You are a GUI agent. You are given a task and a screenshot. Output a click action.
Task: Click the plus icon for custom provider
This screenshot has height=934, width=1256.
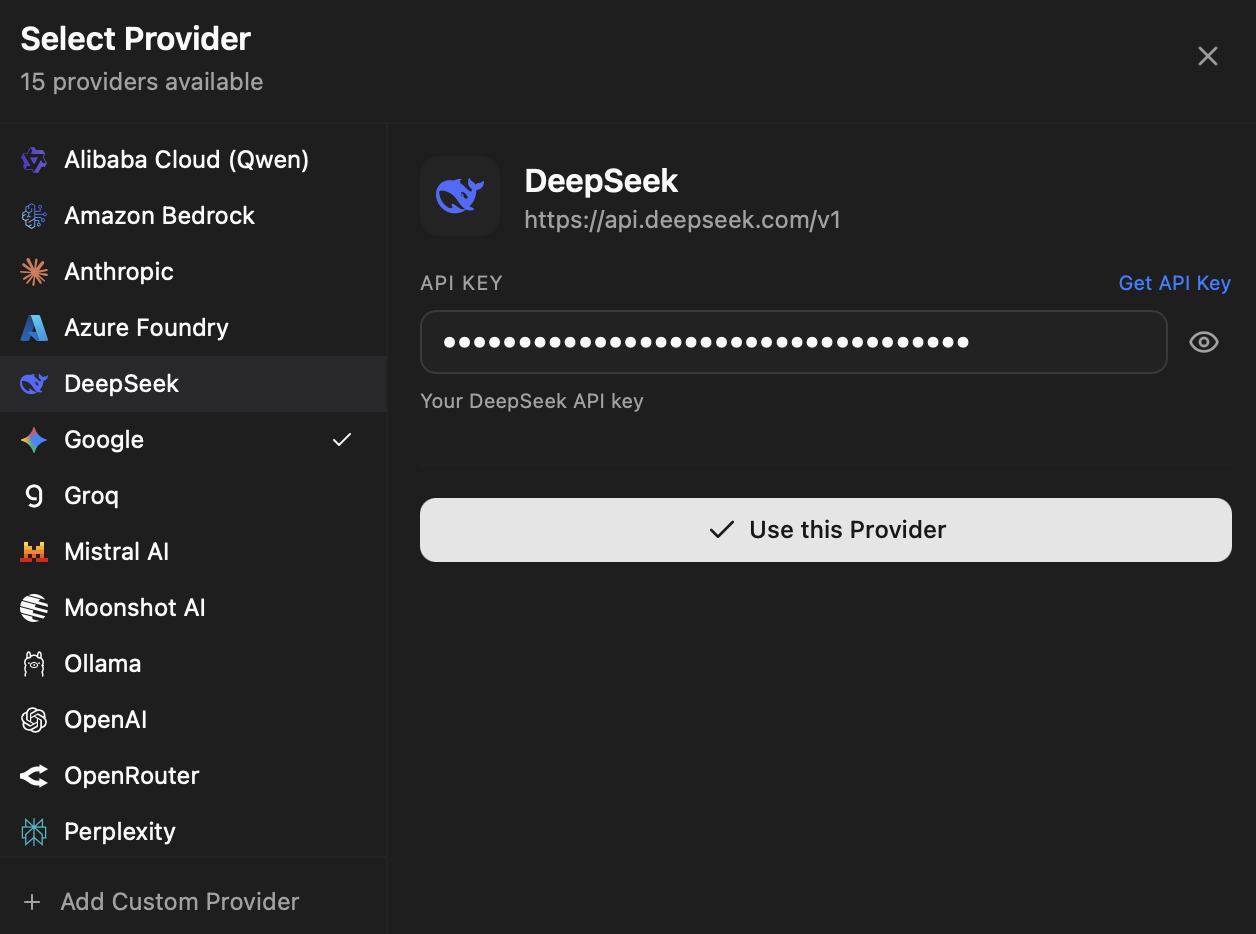pyautogui.click(x=32, y=902)
